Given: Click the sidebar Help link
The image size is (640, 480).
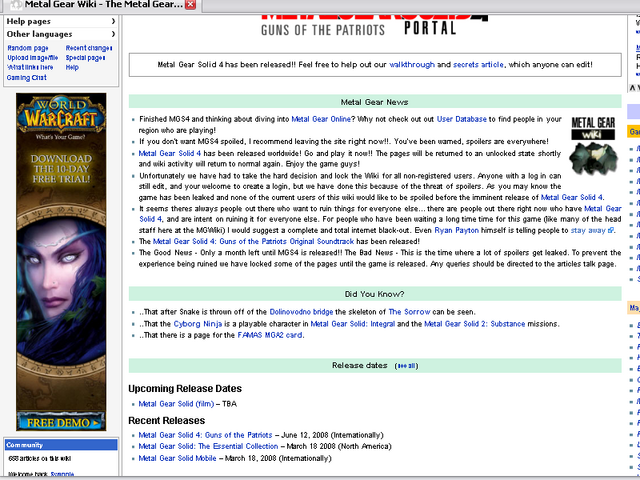Looking at the screenshot, I should tap(72, 67).
